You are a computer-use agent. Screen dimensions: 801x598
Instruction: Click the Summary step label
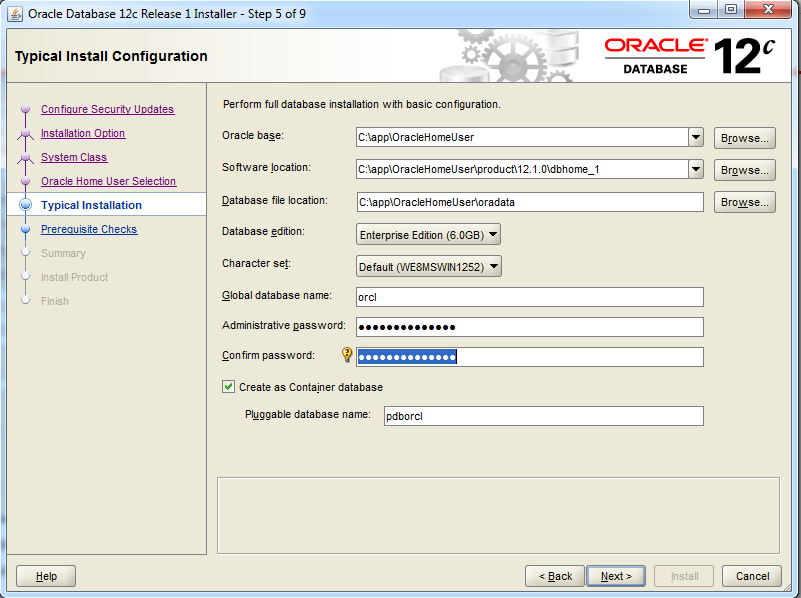[63, 253]
